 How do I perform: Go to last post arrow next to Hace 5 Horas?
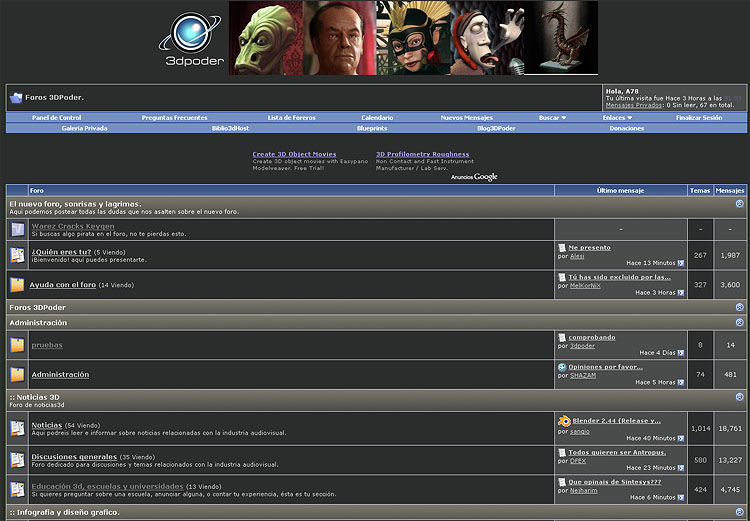point(681,383)
